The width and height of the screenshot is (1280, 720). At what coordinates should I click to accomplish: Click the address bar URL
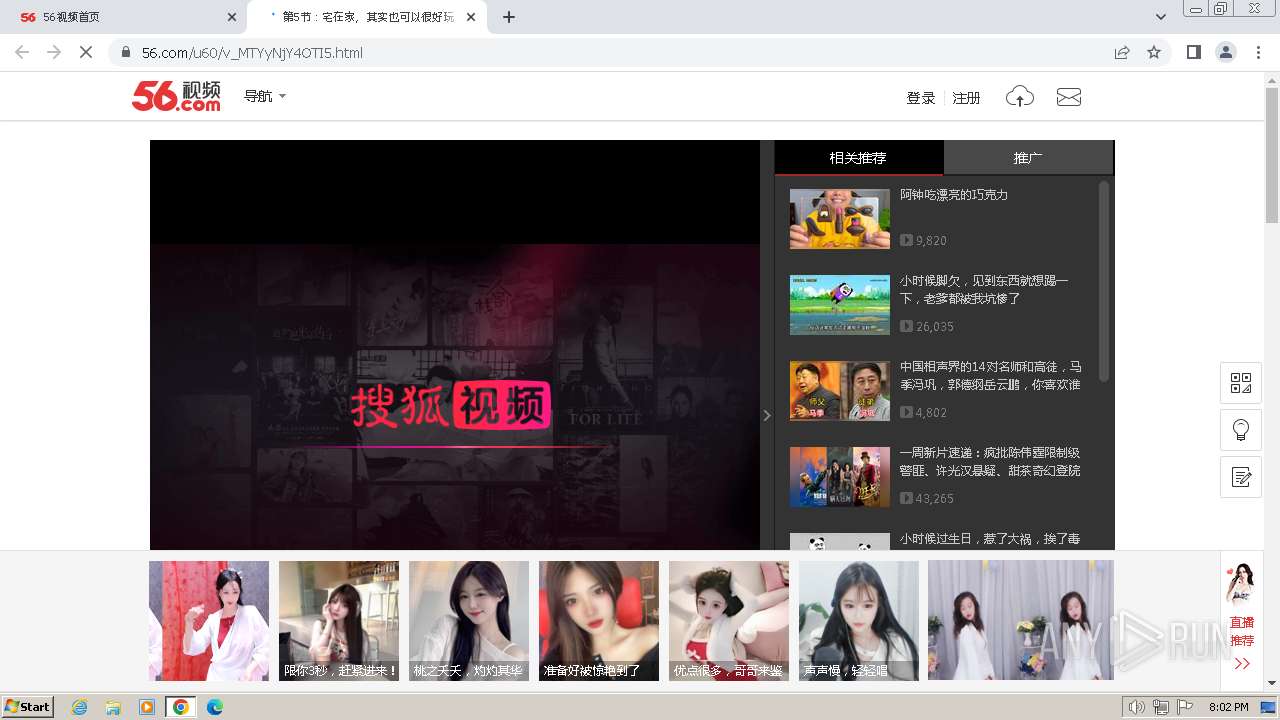(252, 53)
